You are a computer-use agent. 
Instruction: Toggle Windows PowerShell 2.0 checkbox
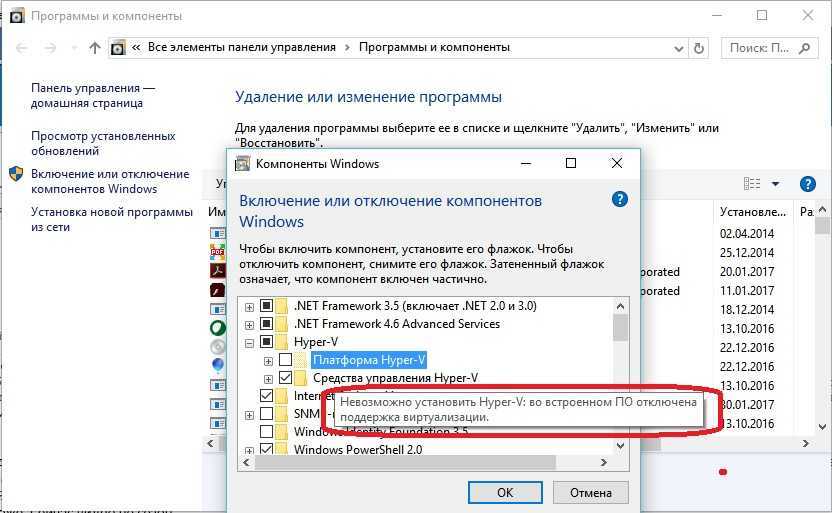coord(266,449)
